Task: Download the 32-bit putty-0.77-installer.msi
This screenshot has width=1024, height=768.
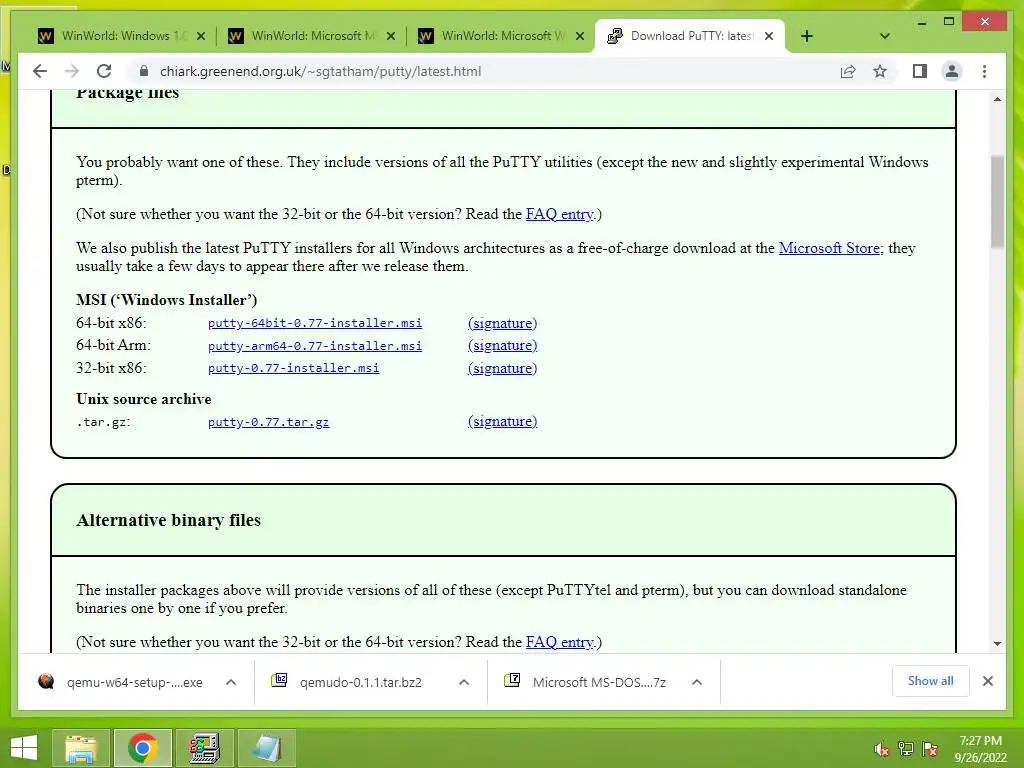Action: [x=293, y=368]
